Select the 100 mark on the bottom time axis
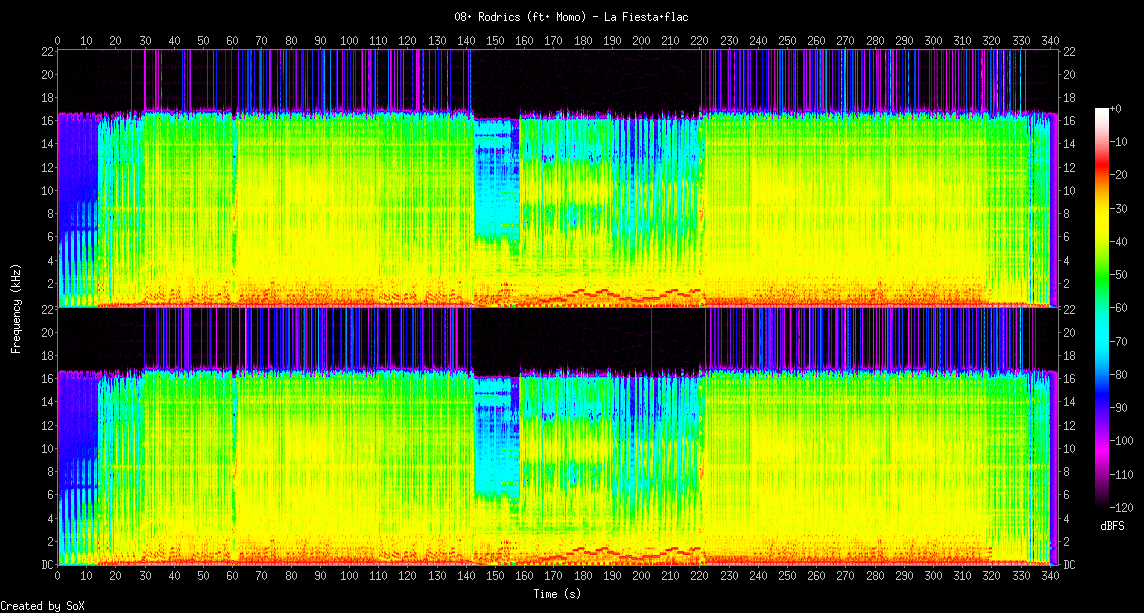Viewport: 1144px width, 613px height. 349,577
